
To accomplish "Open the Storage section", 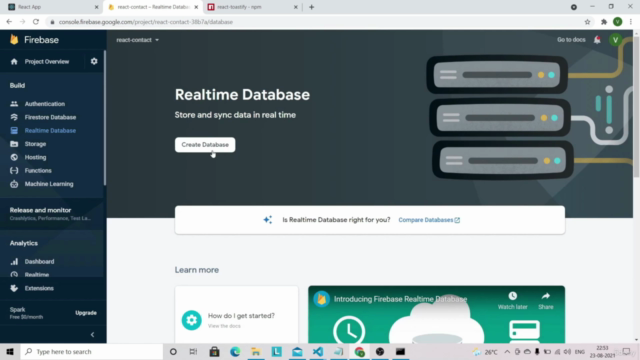I will coord(35,144).
